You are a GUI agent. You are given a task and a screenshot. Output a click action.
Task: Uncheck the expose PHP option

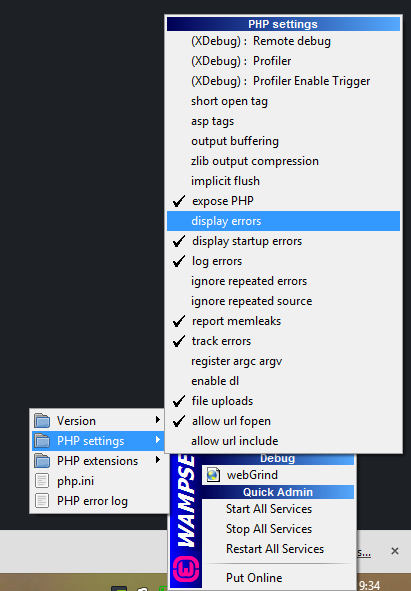283,201
